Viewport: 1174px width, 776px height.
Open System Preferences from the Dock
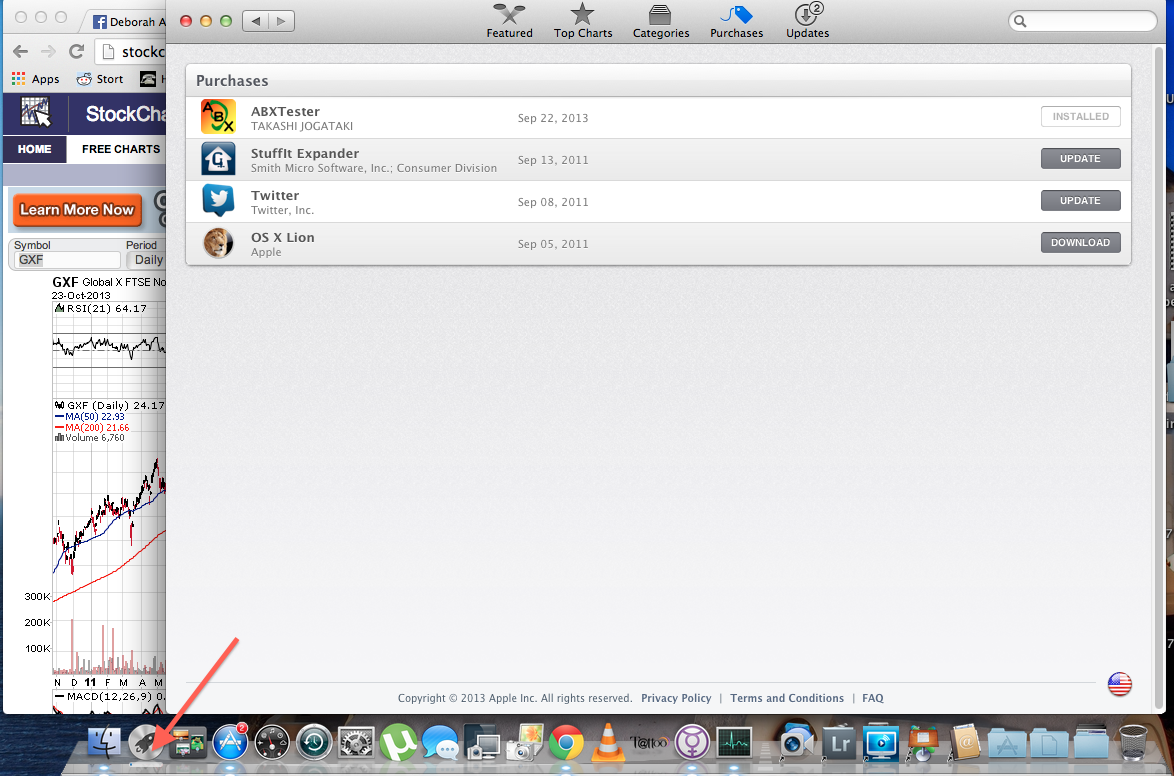point(356,743)
